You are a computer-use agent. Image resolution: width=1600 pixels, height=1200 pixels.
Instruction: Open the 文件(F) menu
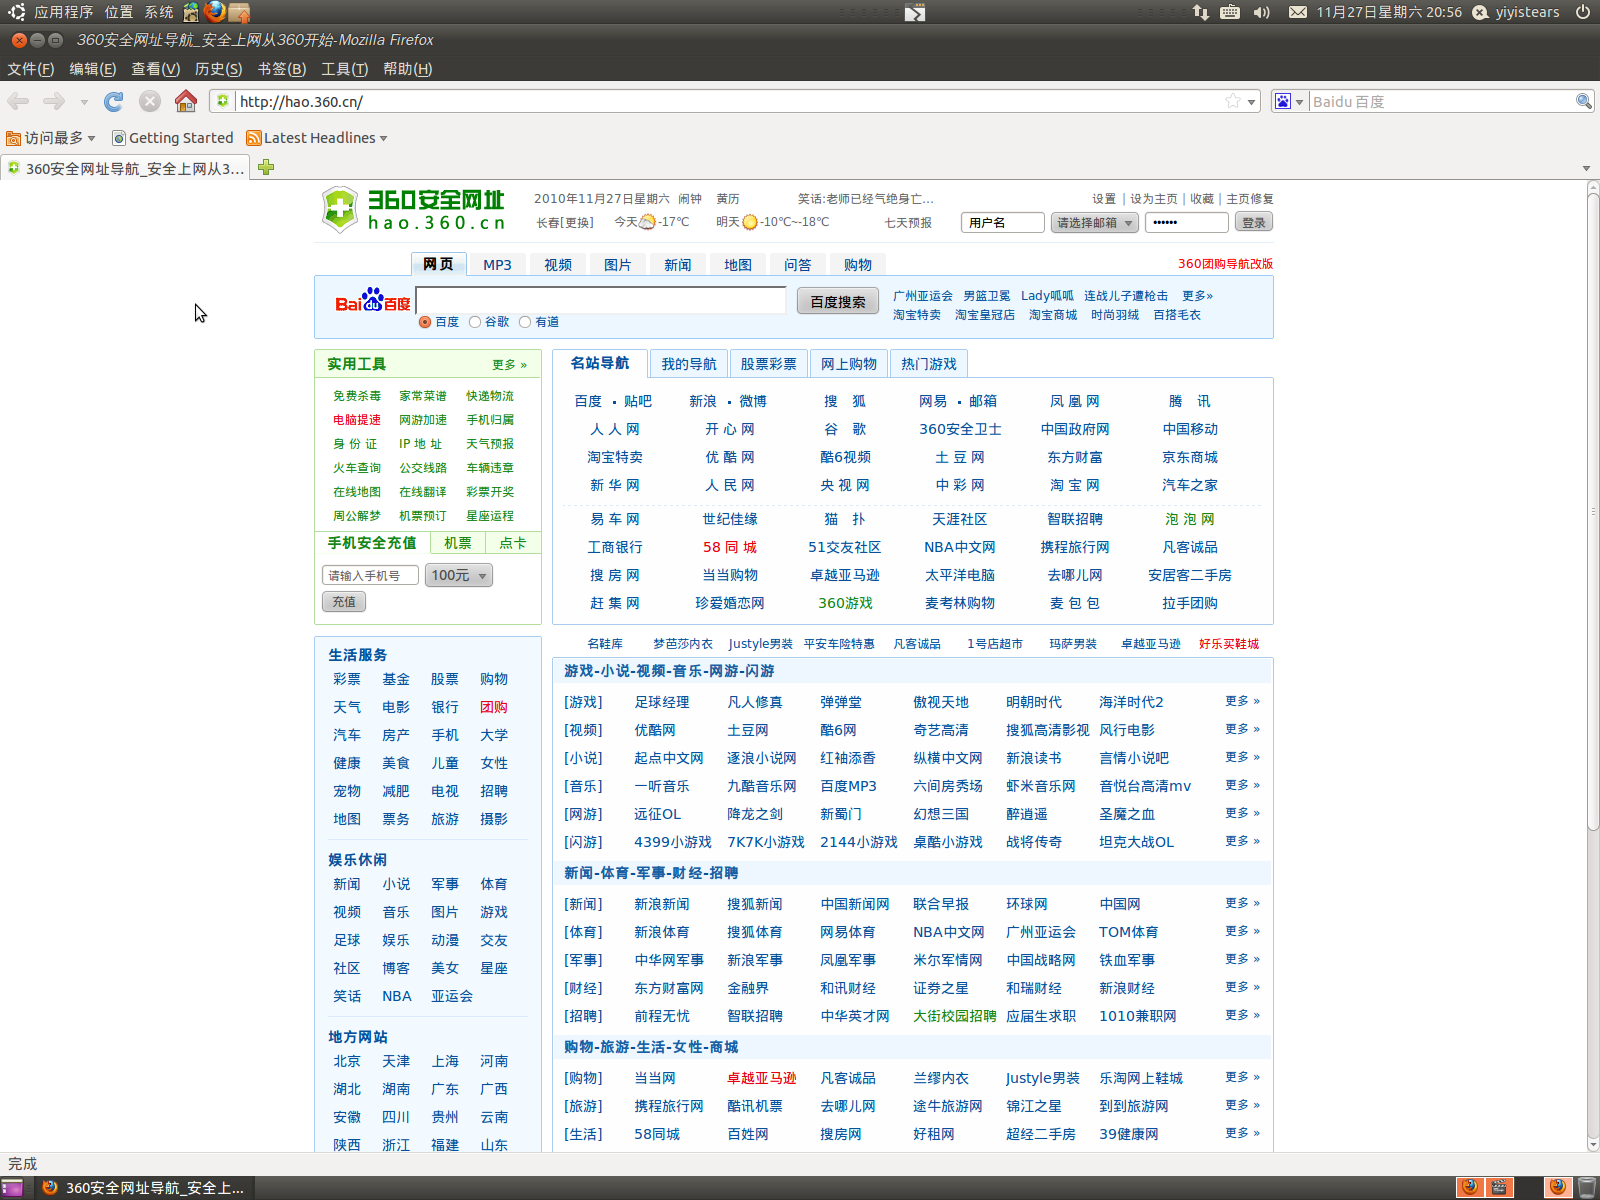coord(30,69)
